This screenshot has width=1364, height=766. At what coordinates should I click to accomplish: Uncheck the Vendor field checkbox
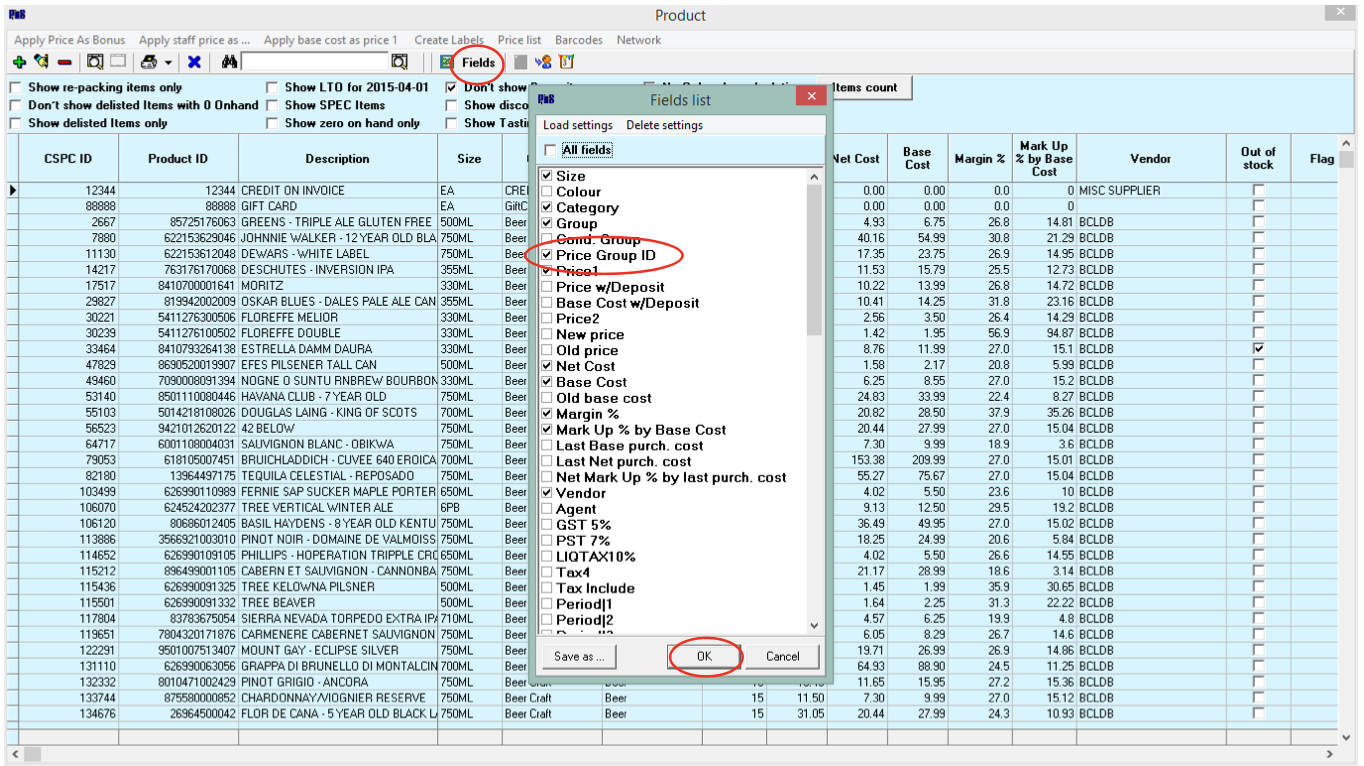tap(546, 493)
